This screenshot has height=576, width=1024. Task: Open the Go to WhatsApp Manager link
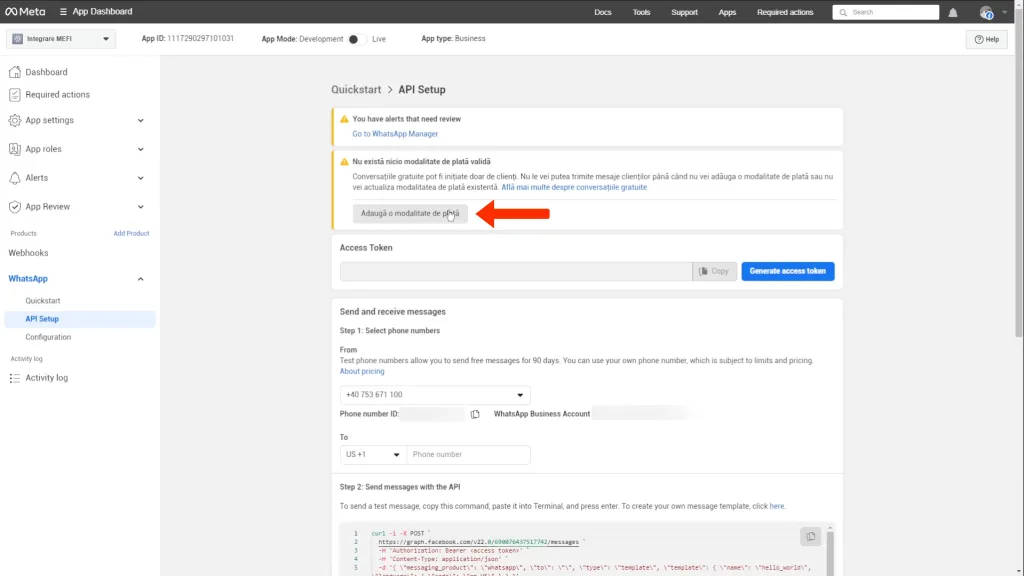tap(395, 134)
